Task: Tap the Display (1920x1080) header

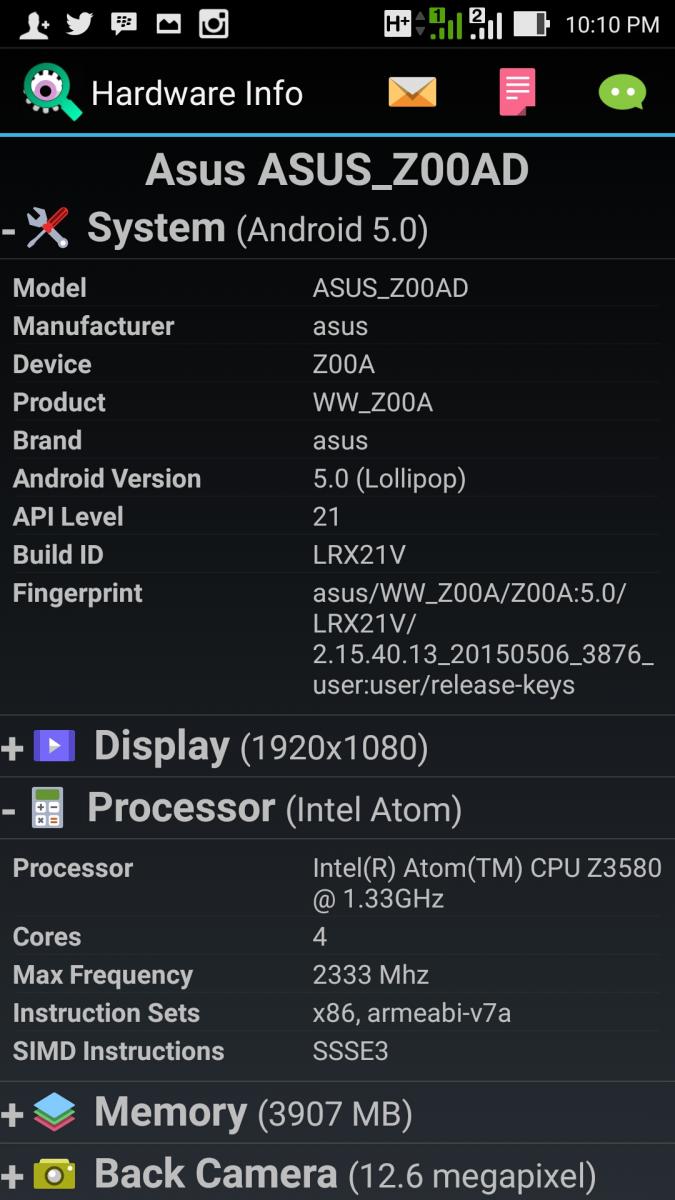Action: 261,747
